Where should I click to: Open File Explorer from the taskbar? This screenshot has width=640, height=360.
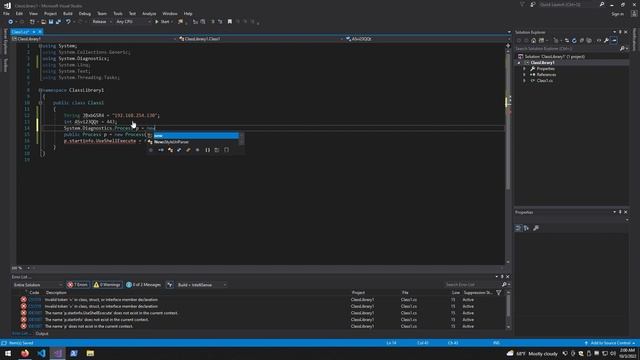90,353
